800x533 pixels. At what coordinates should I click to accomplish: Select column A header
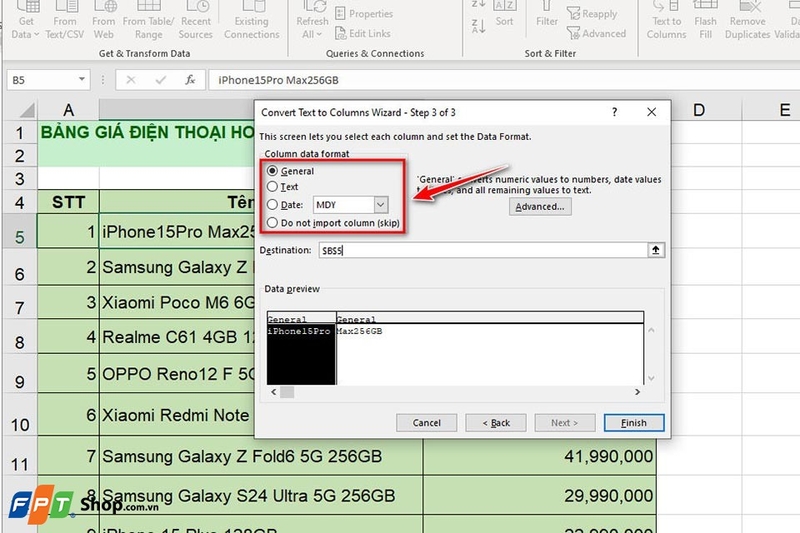point(68,110)
